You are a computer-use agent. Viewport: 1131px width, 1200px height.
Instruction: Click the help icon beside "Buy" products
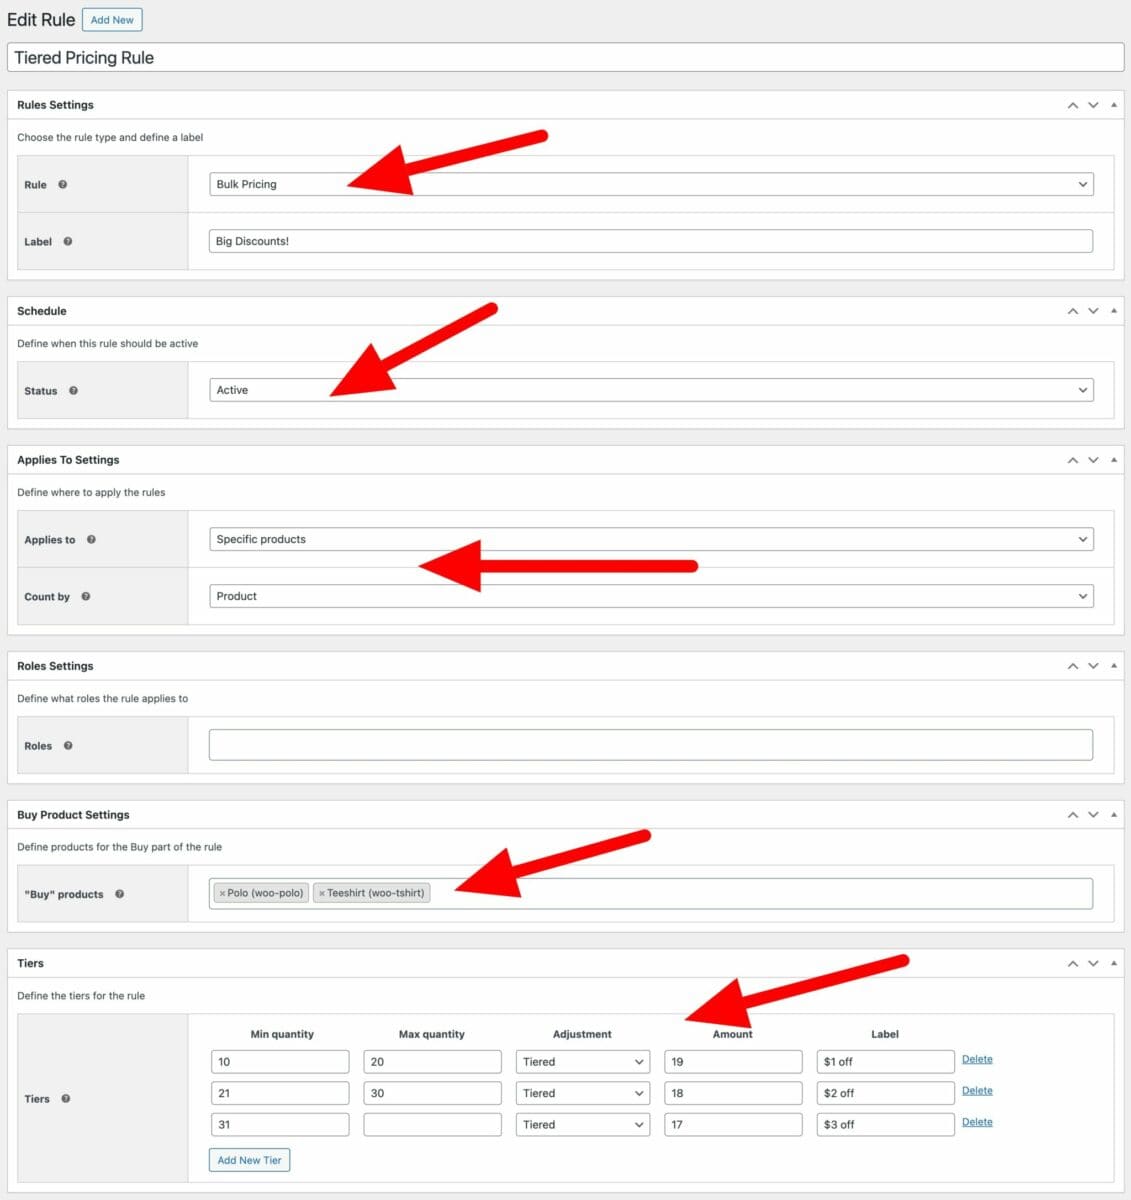click(x=119, y=894)
